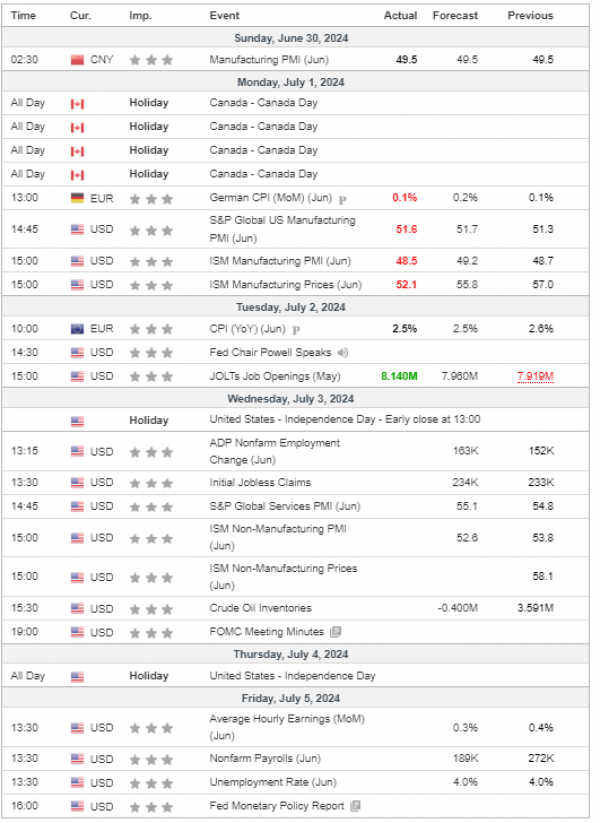Viewport: 600px width, 823px height.
Task: Open the ISM Non-Manufacturing Prices (Jun) event
Action: tap(283, 577)
